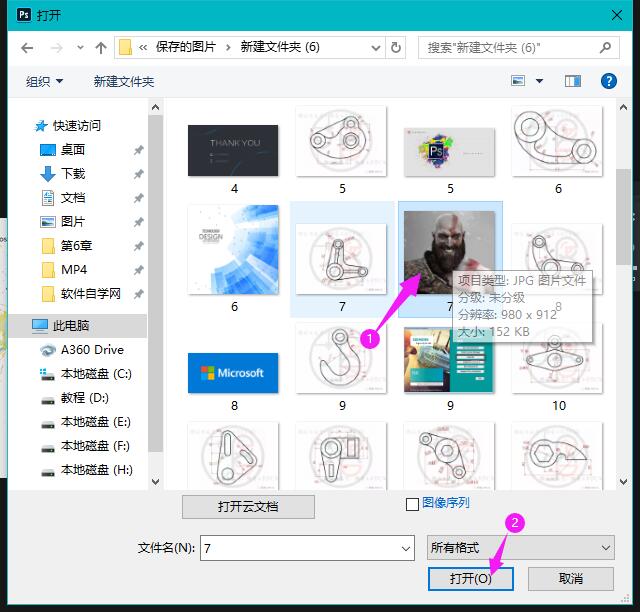Image resolution: width=640 pixels, height=612 pixels.
Task: Open the 组织 menu
Action: [x=44, y=81]
